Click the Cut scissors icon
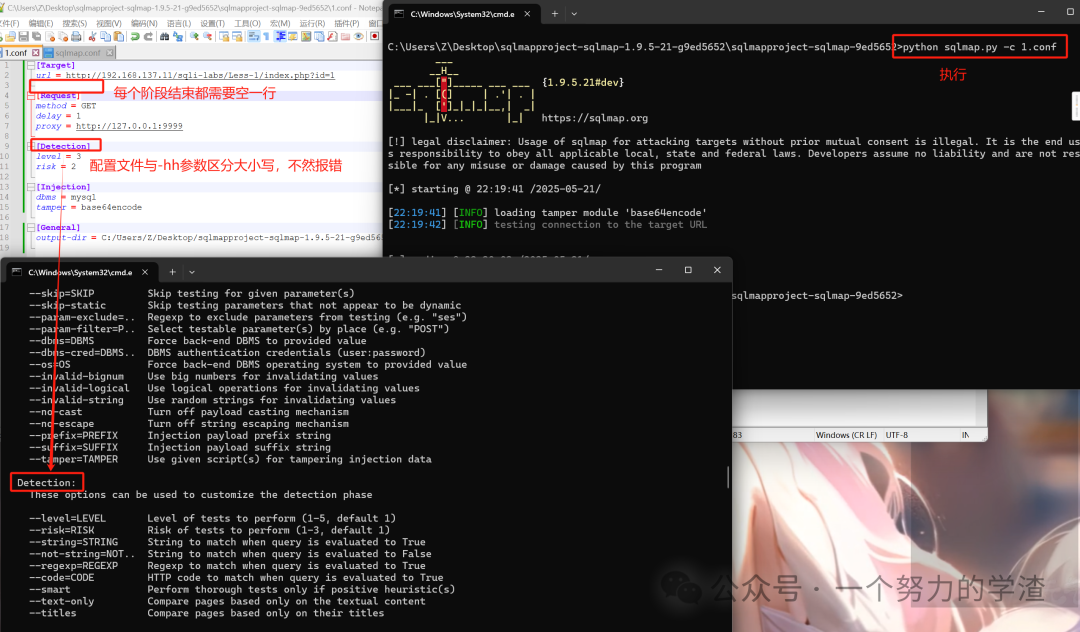Screen dimensions: 1080x632 [92, 36]
